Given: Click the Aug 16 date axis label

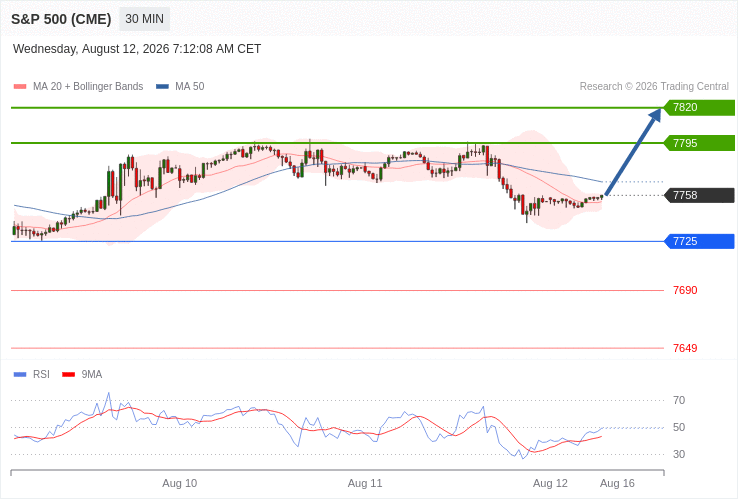Looking at the screenshot, I should (617, 484).
